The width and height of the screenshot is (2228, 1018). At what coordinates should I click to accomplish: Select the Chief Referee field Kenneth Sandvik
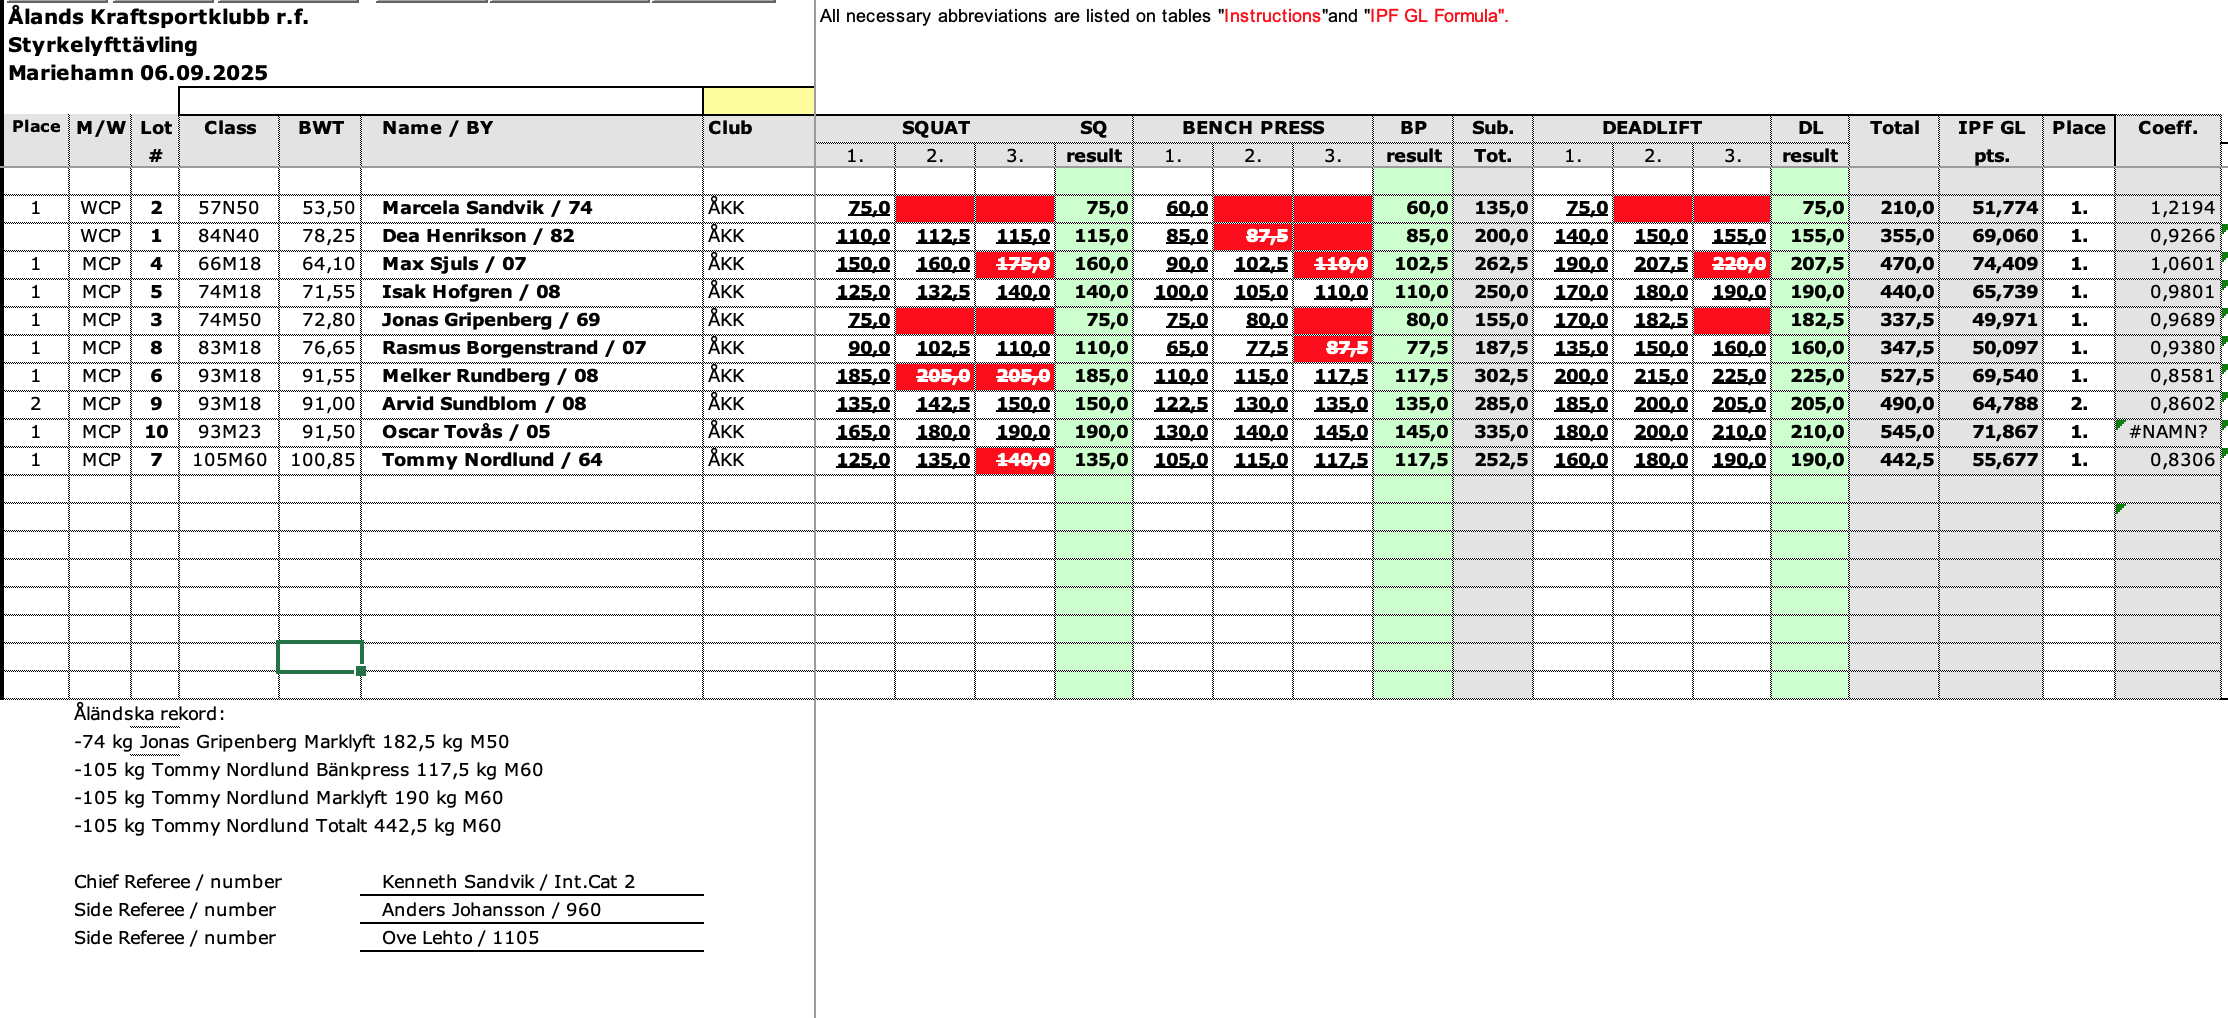[x=508, y=882]
